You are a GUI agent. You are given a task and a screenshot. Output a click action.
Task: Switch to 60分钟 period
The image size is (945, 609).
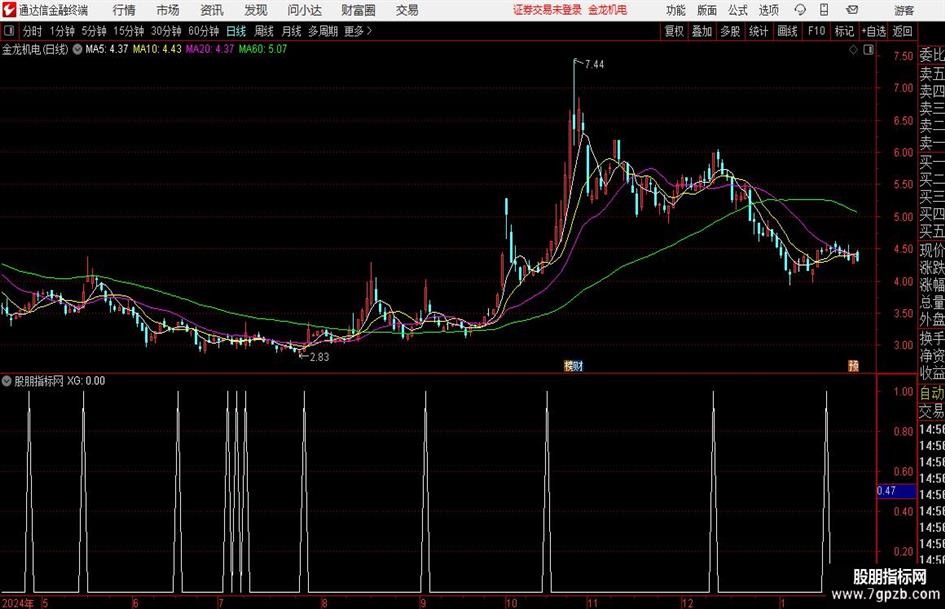point(204,31)
